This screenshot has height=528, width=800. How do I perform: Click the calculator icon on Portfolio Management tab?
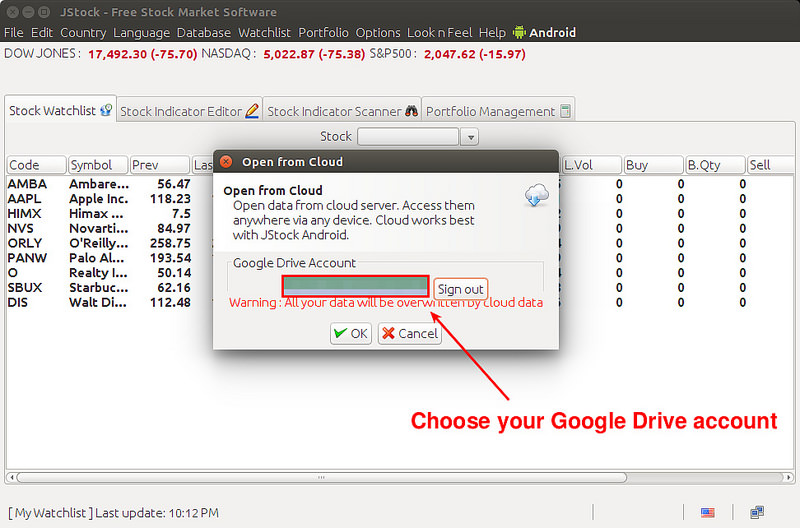pos(565,111)
